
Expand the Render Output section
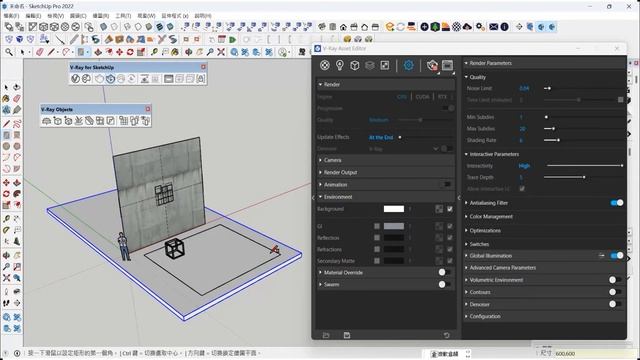coord(320,172)
